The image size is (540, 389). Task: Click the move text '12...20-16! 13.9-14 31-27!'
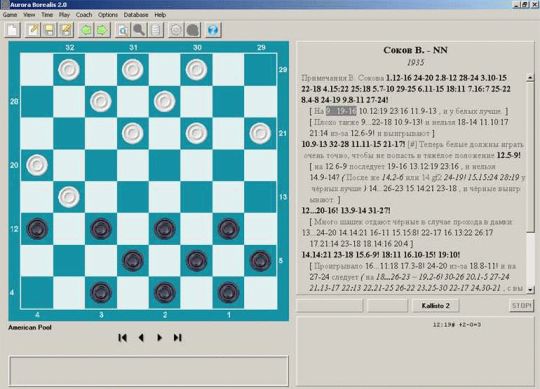(x=346, y=211)
